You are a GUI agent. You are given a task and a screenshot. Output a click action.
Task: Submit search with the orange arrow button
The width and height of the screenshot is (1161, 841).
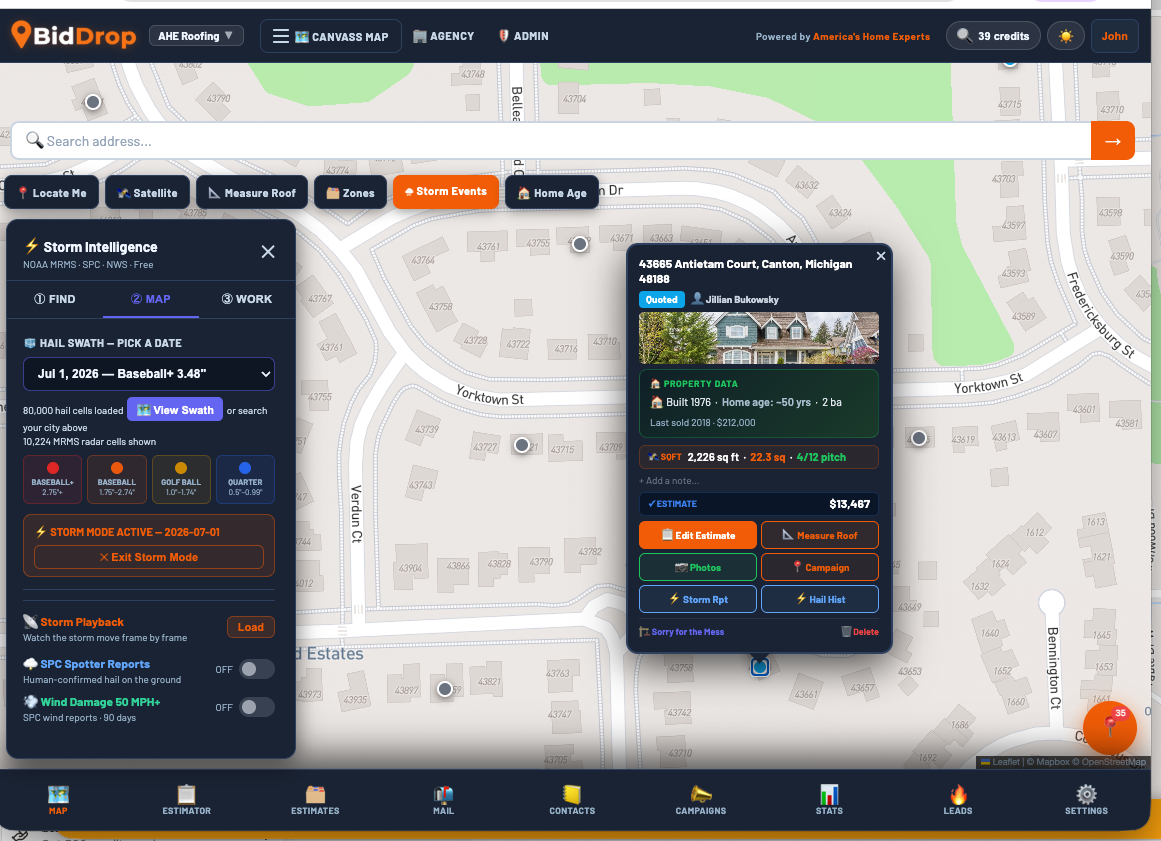1112,141
